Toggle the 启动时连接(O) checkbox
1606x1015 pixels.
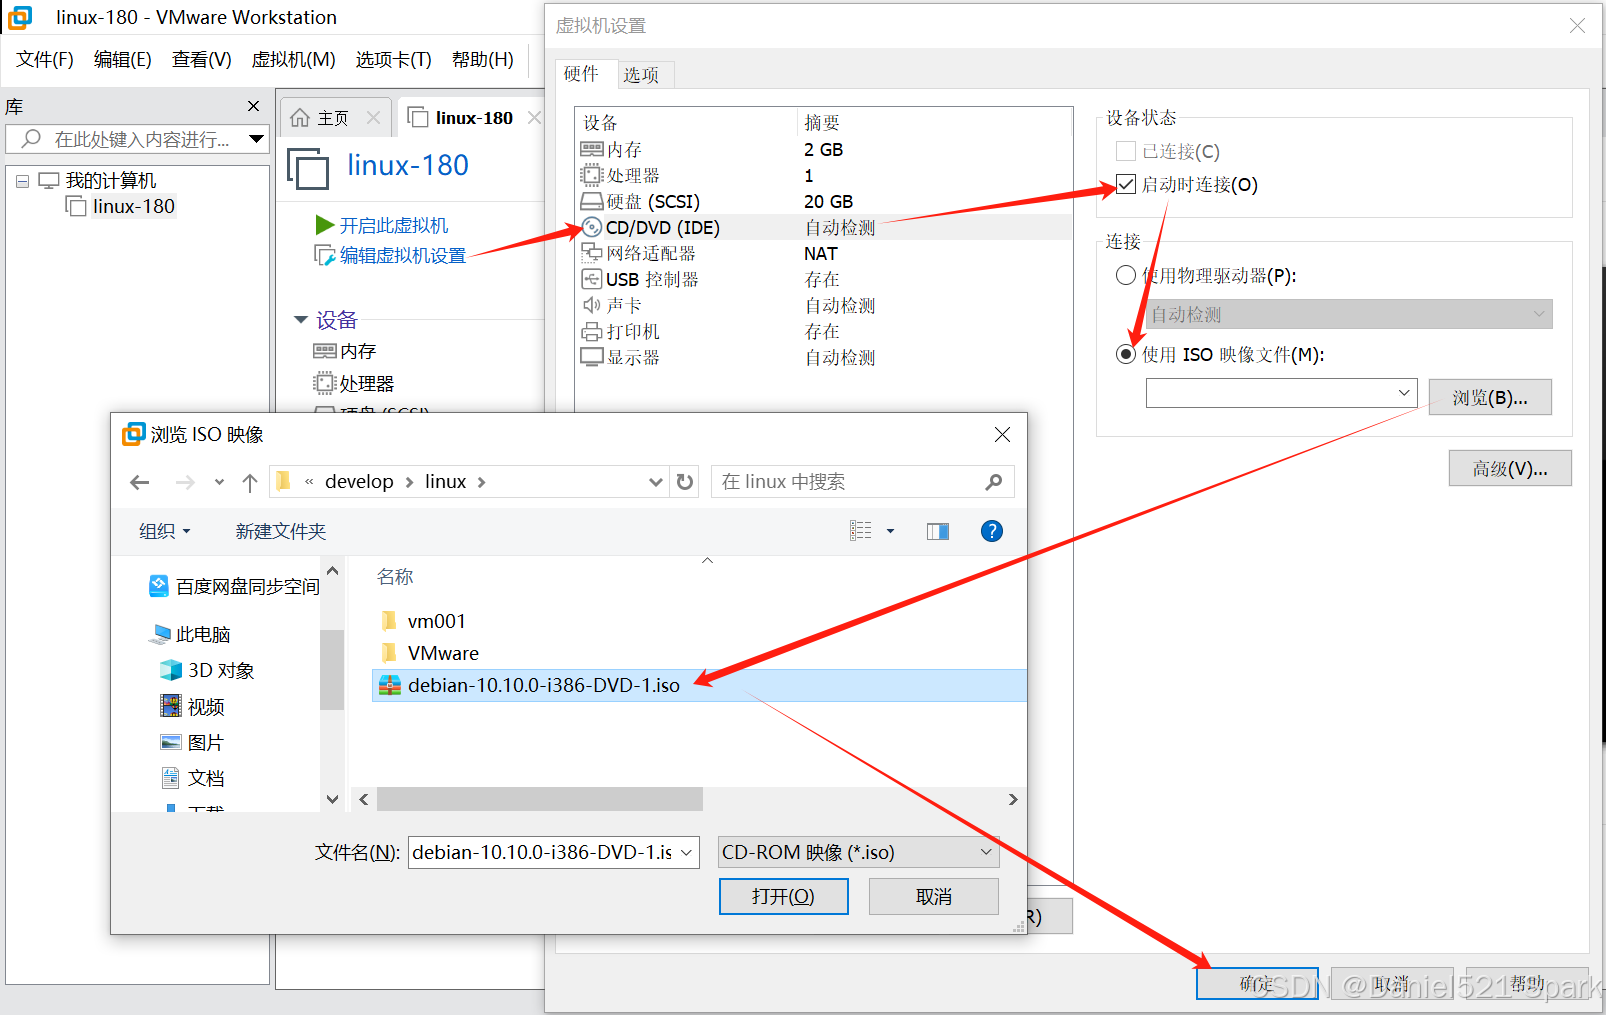[x=1126, y=184]
